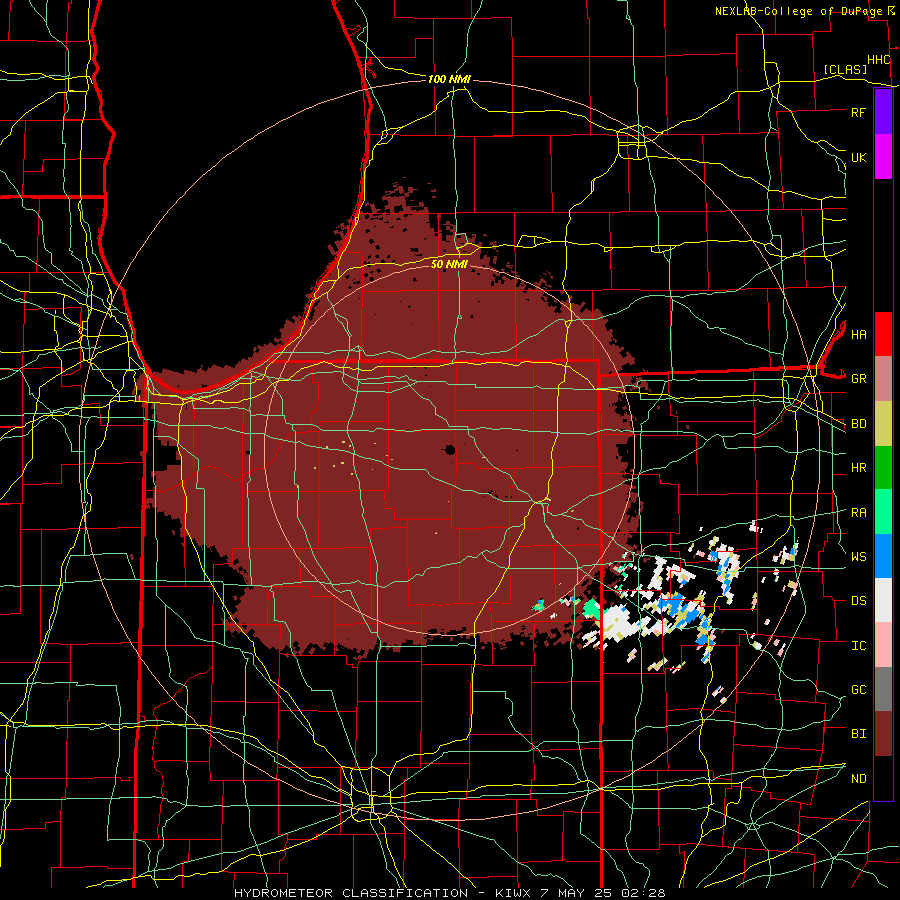This screenshot has width=900, height=900.
Task: Click the GR legend label
Action: [x=858, y=379]
